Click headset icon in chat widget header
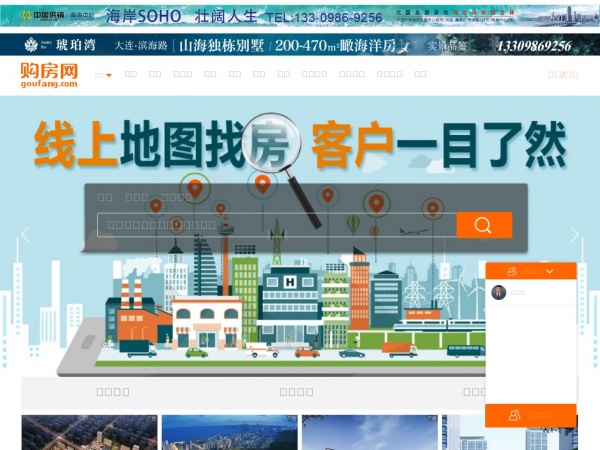600x450 pixels. [x=513, y=271]
